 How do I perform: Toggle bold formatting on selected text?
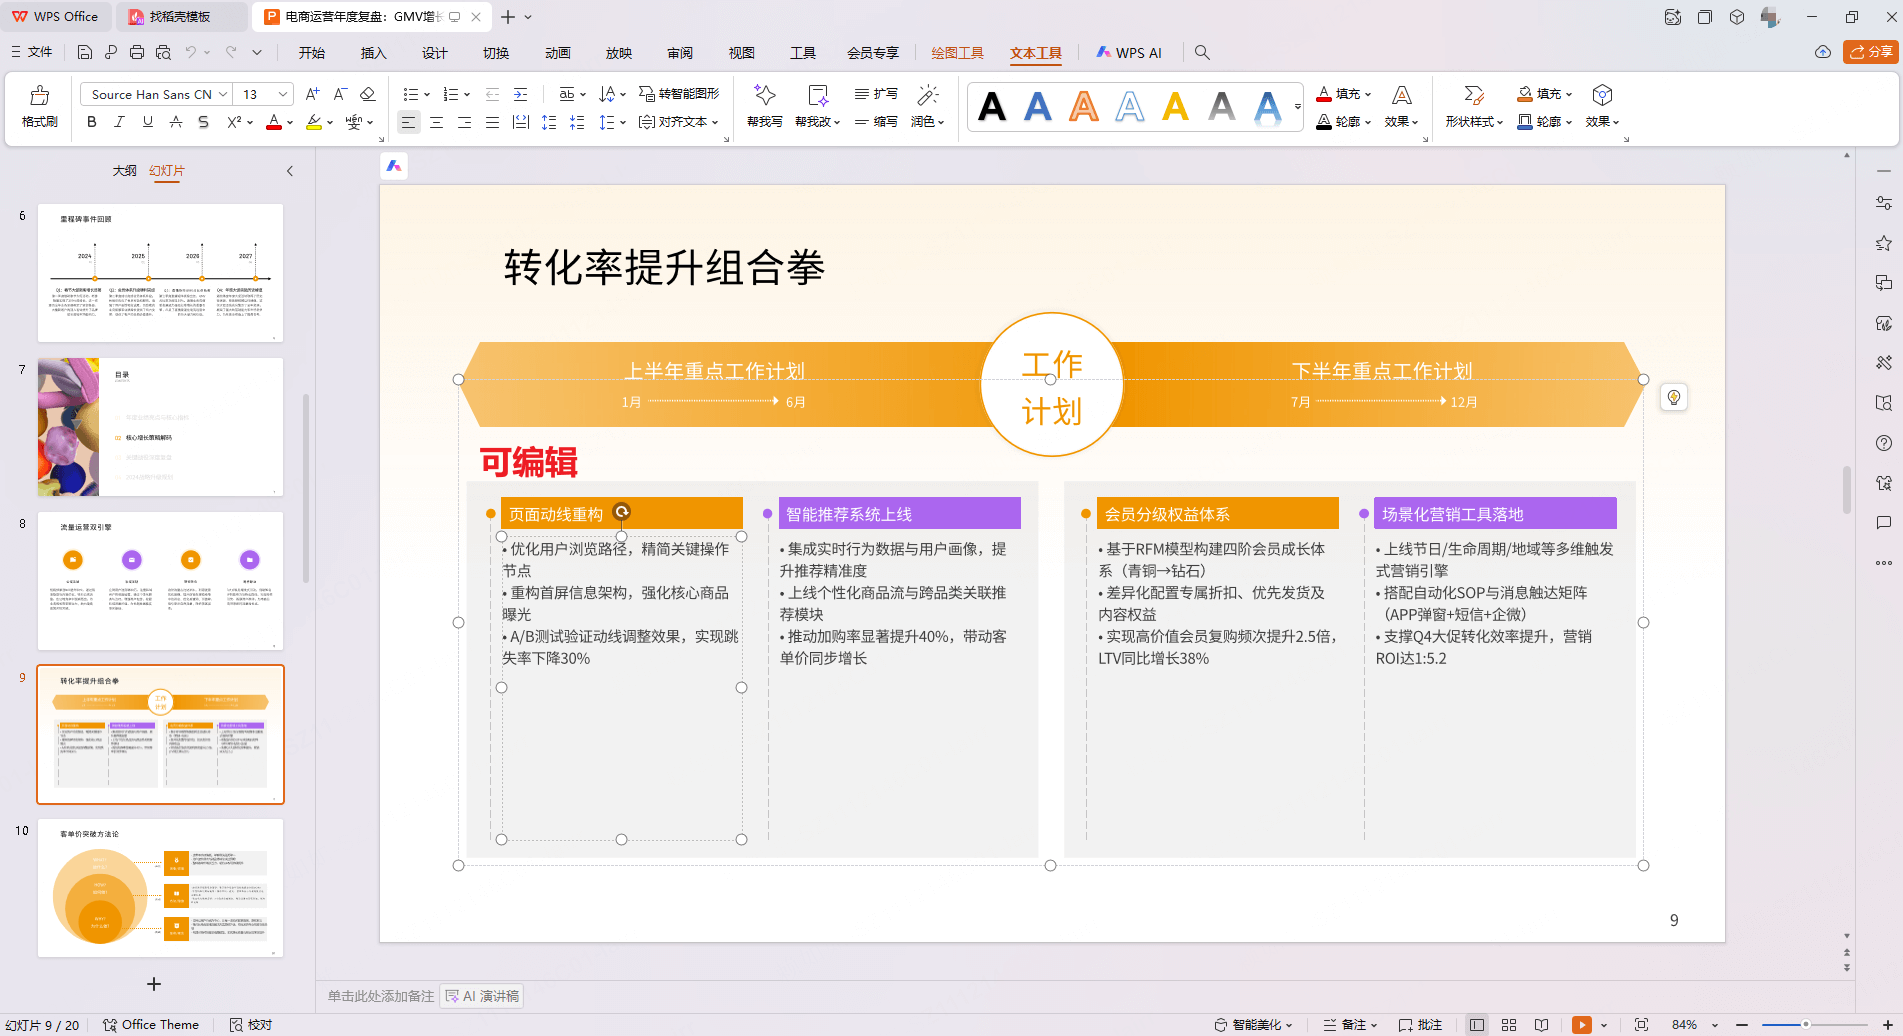(91, 122)
